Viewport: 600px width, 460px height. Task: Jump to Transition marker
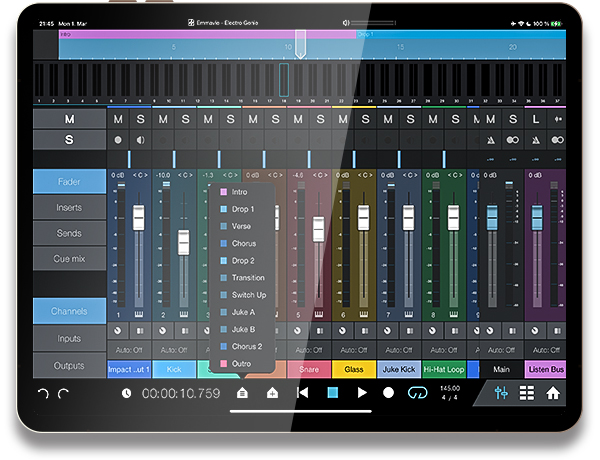pos(242,278)
